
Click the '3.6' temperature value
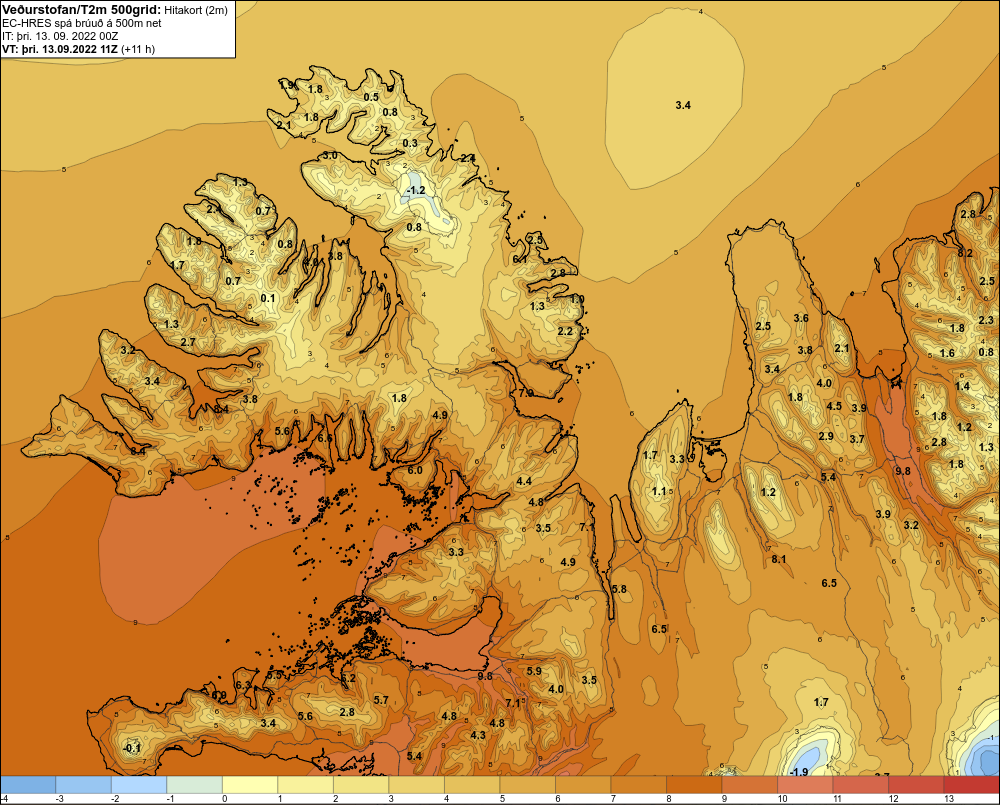click(801, 318)
